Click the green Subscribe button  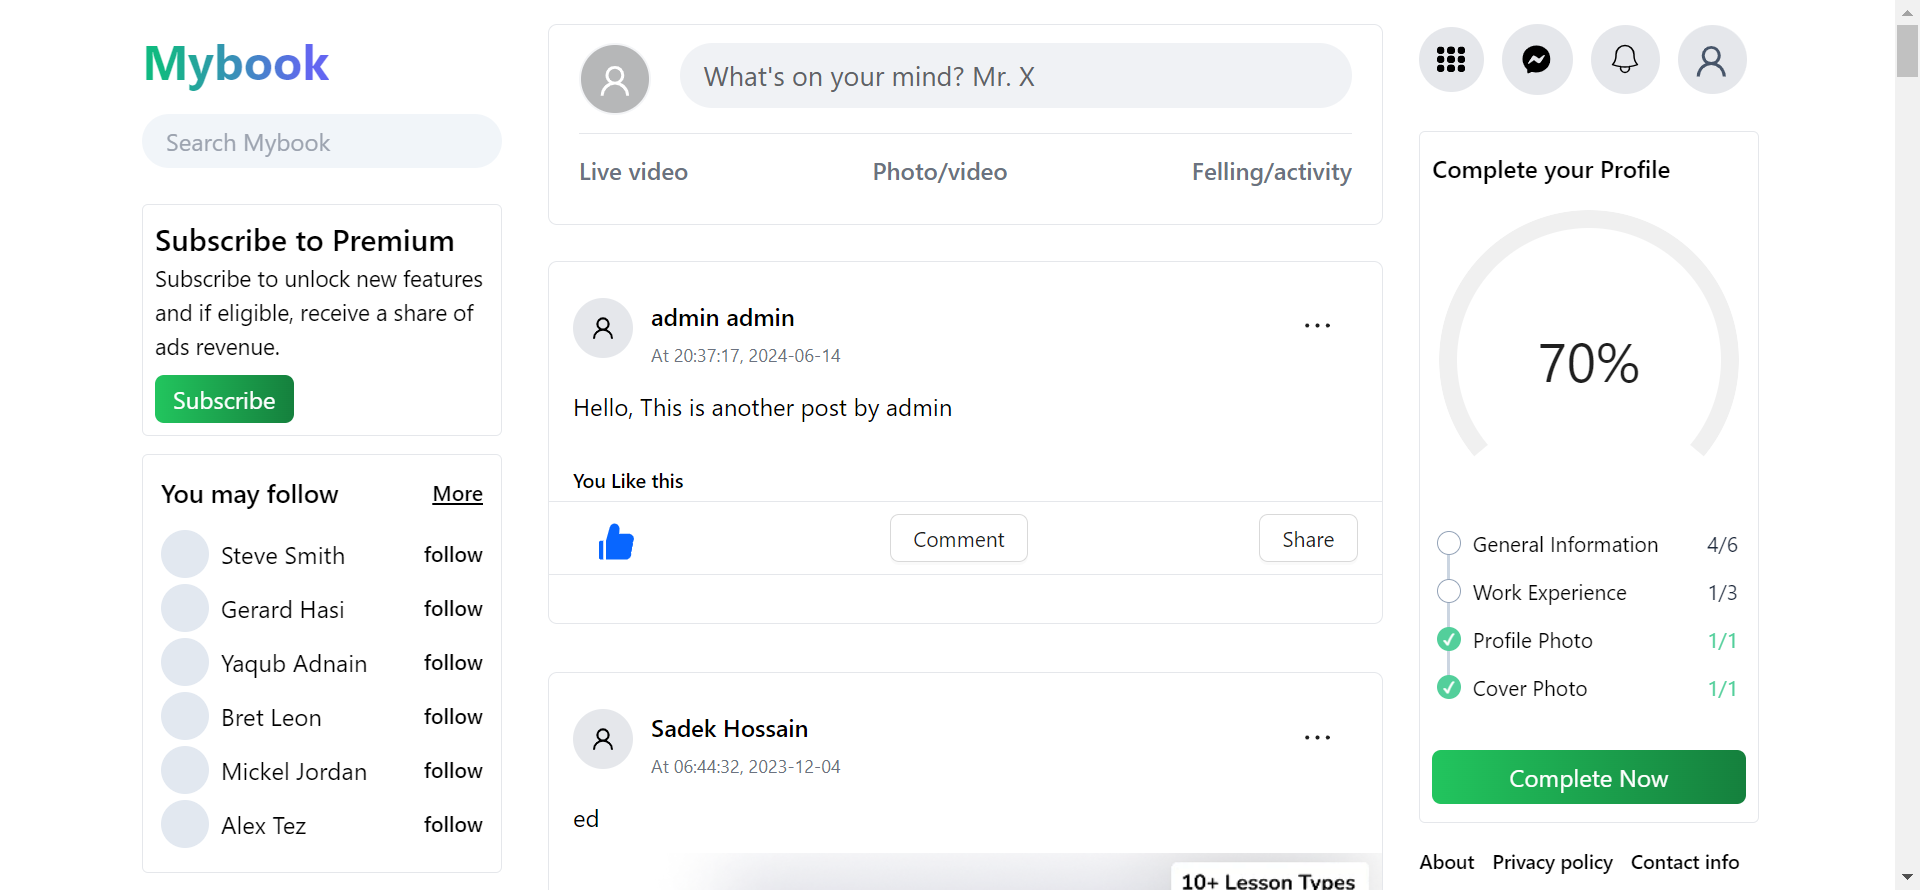[x=224, y=399]
